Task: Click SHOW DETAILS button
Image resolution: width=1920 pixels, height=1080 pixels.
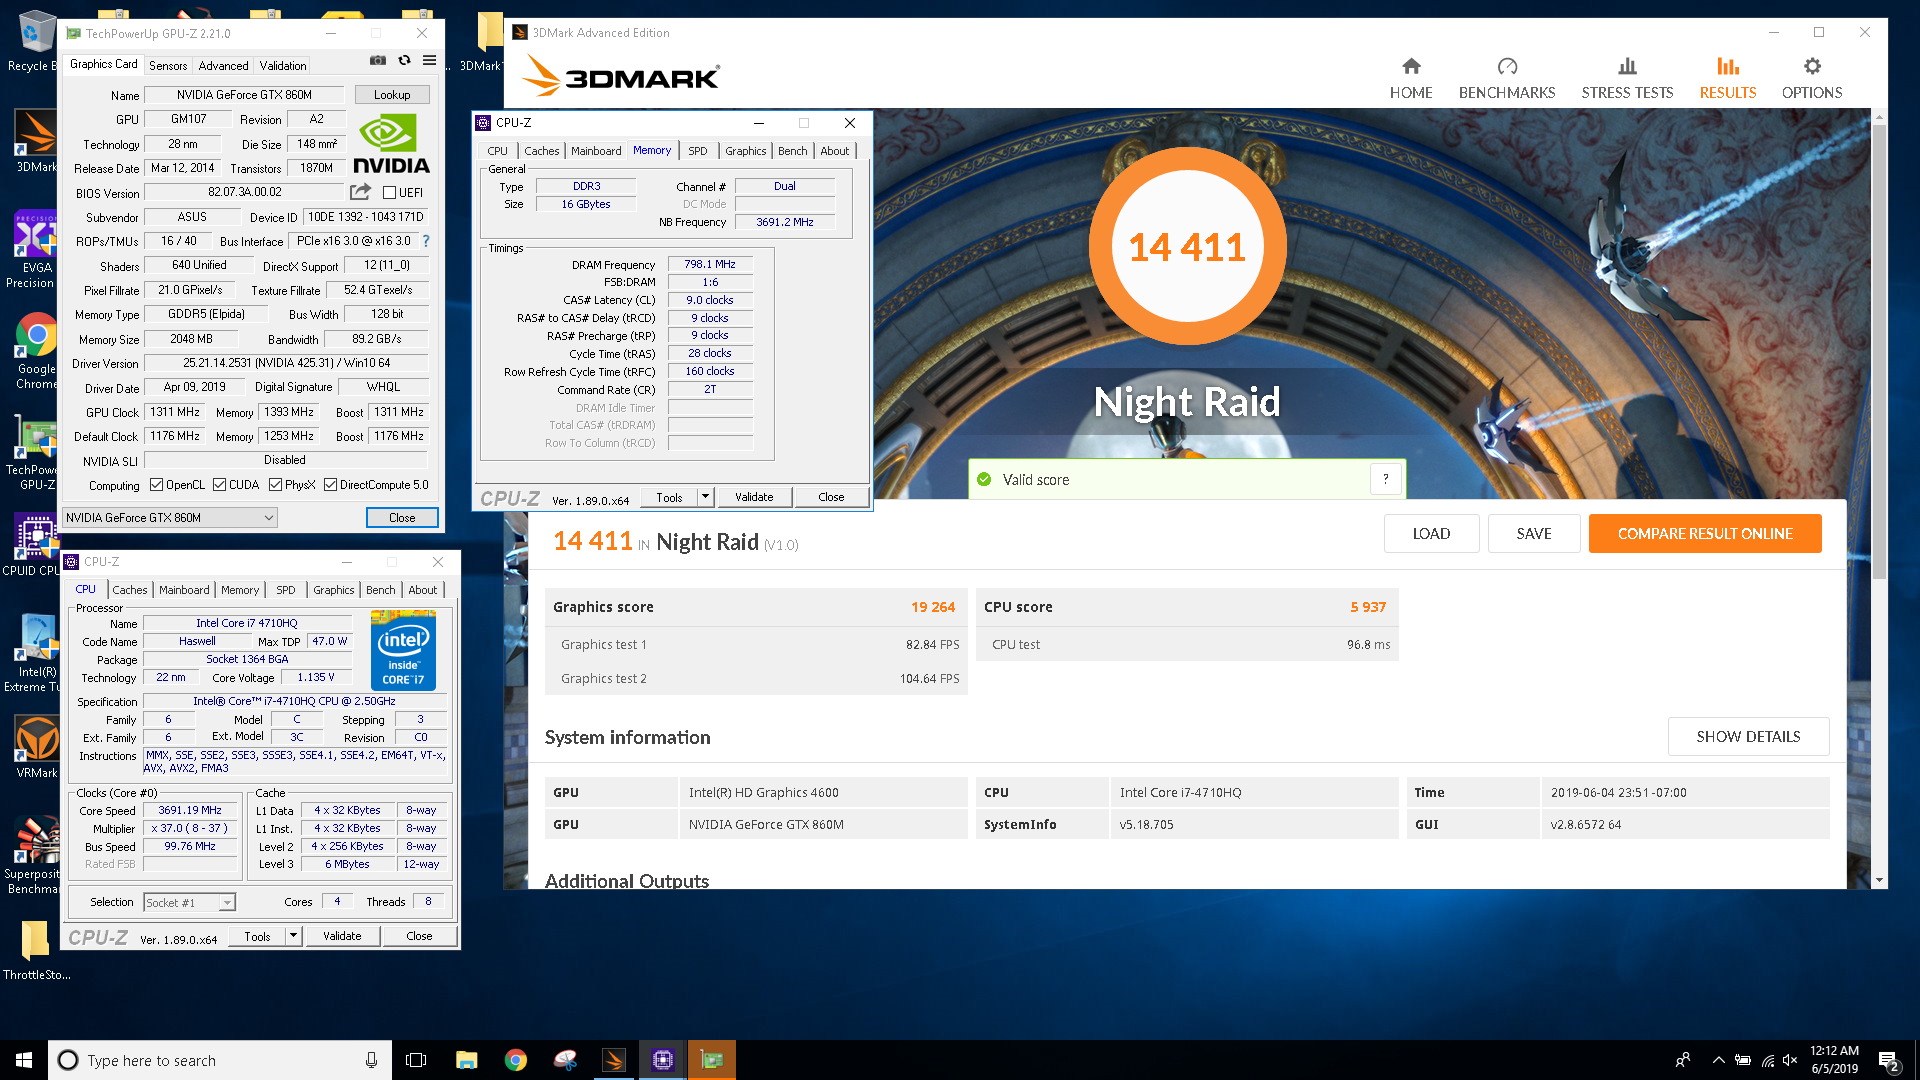Action: pos(1748,736)
